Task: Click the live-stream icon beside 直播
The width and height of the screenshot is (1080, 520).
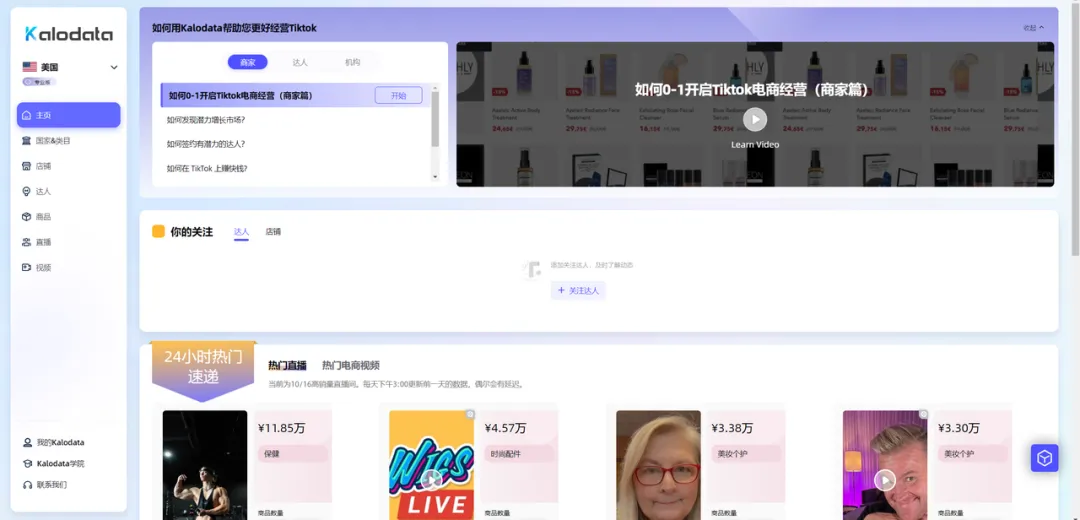Action: pyautogui.click(x=27, y=242)
